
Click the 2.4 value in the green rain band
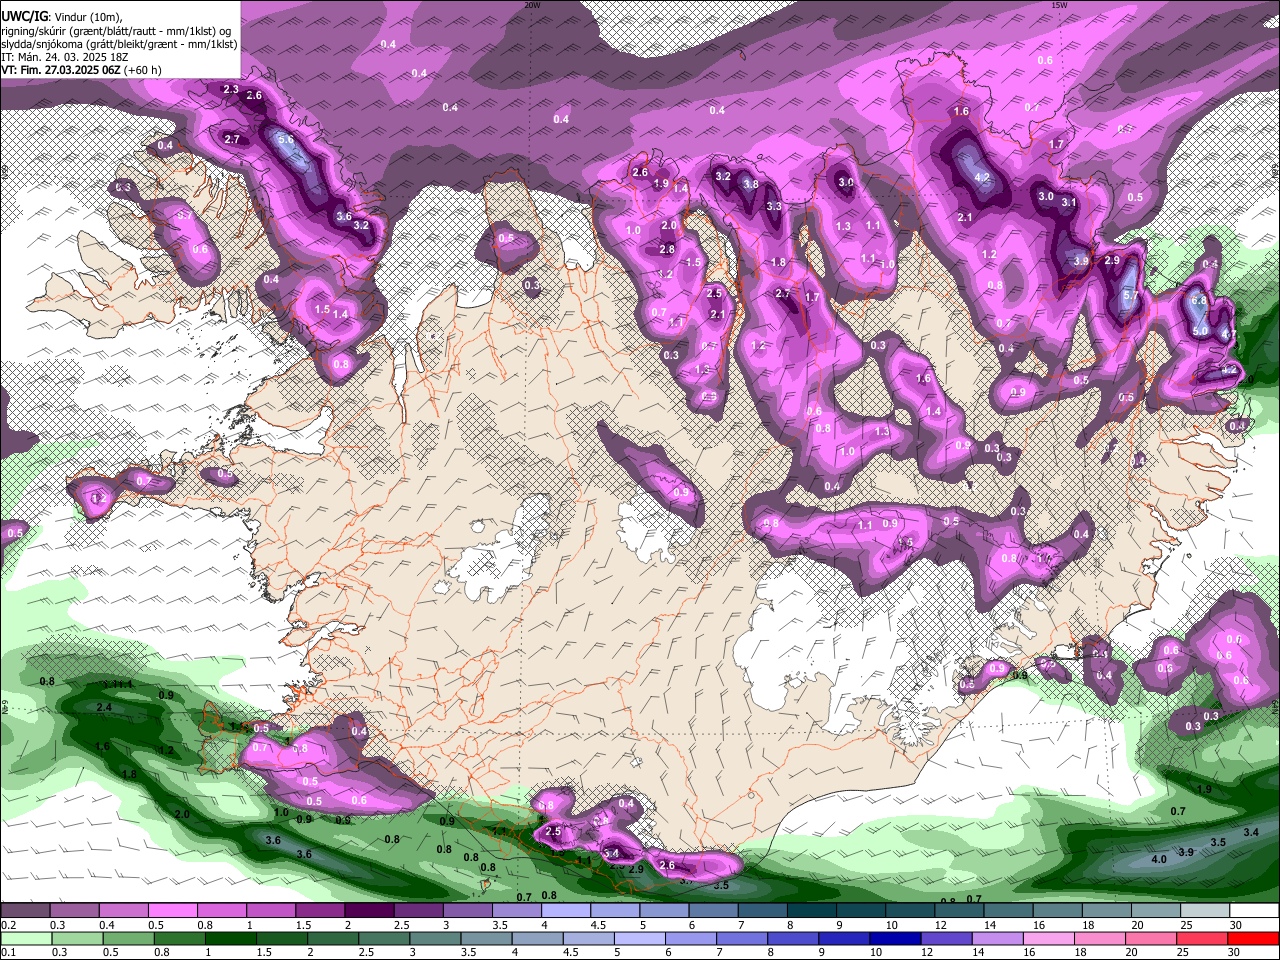tap(104, 708)
